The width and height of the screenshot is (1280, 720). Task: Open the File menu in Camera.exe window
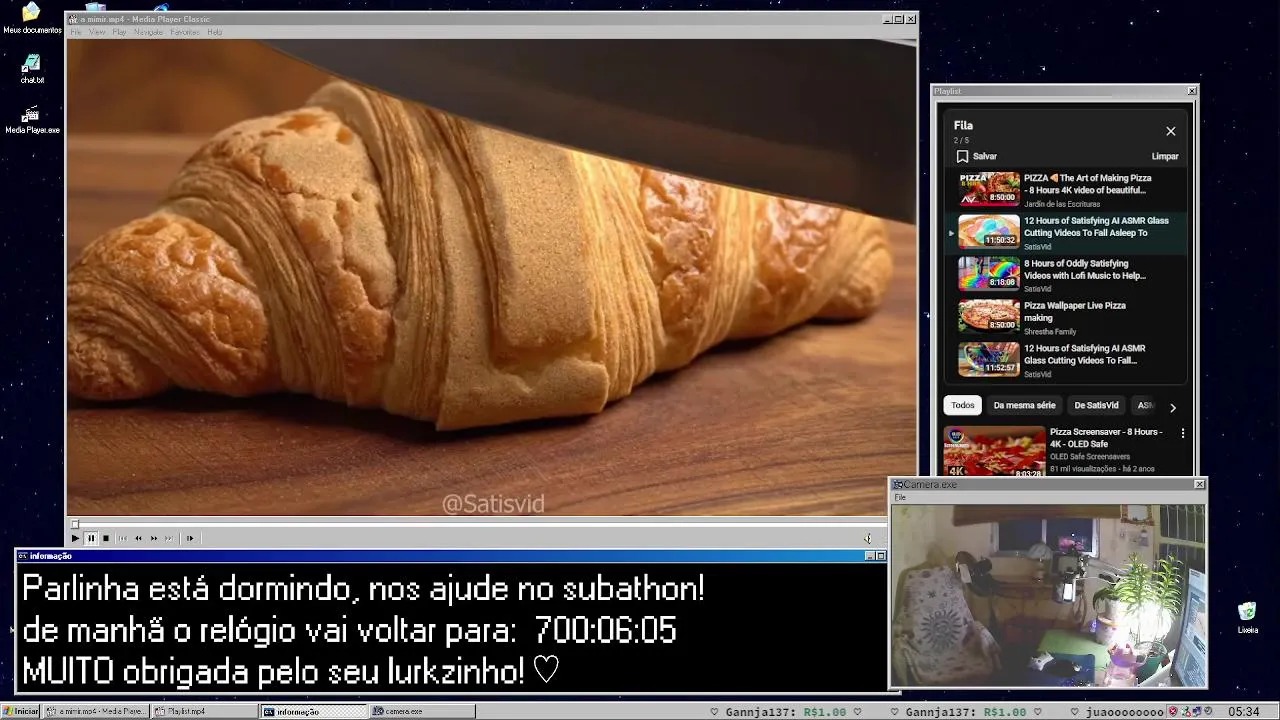[900, 497]
